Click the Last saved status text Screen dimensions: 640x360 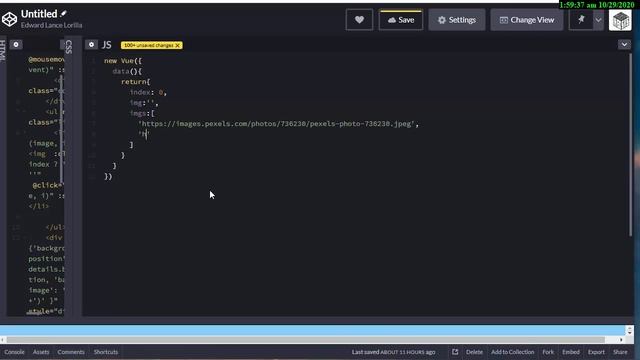click(393, 352)
